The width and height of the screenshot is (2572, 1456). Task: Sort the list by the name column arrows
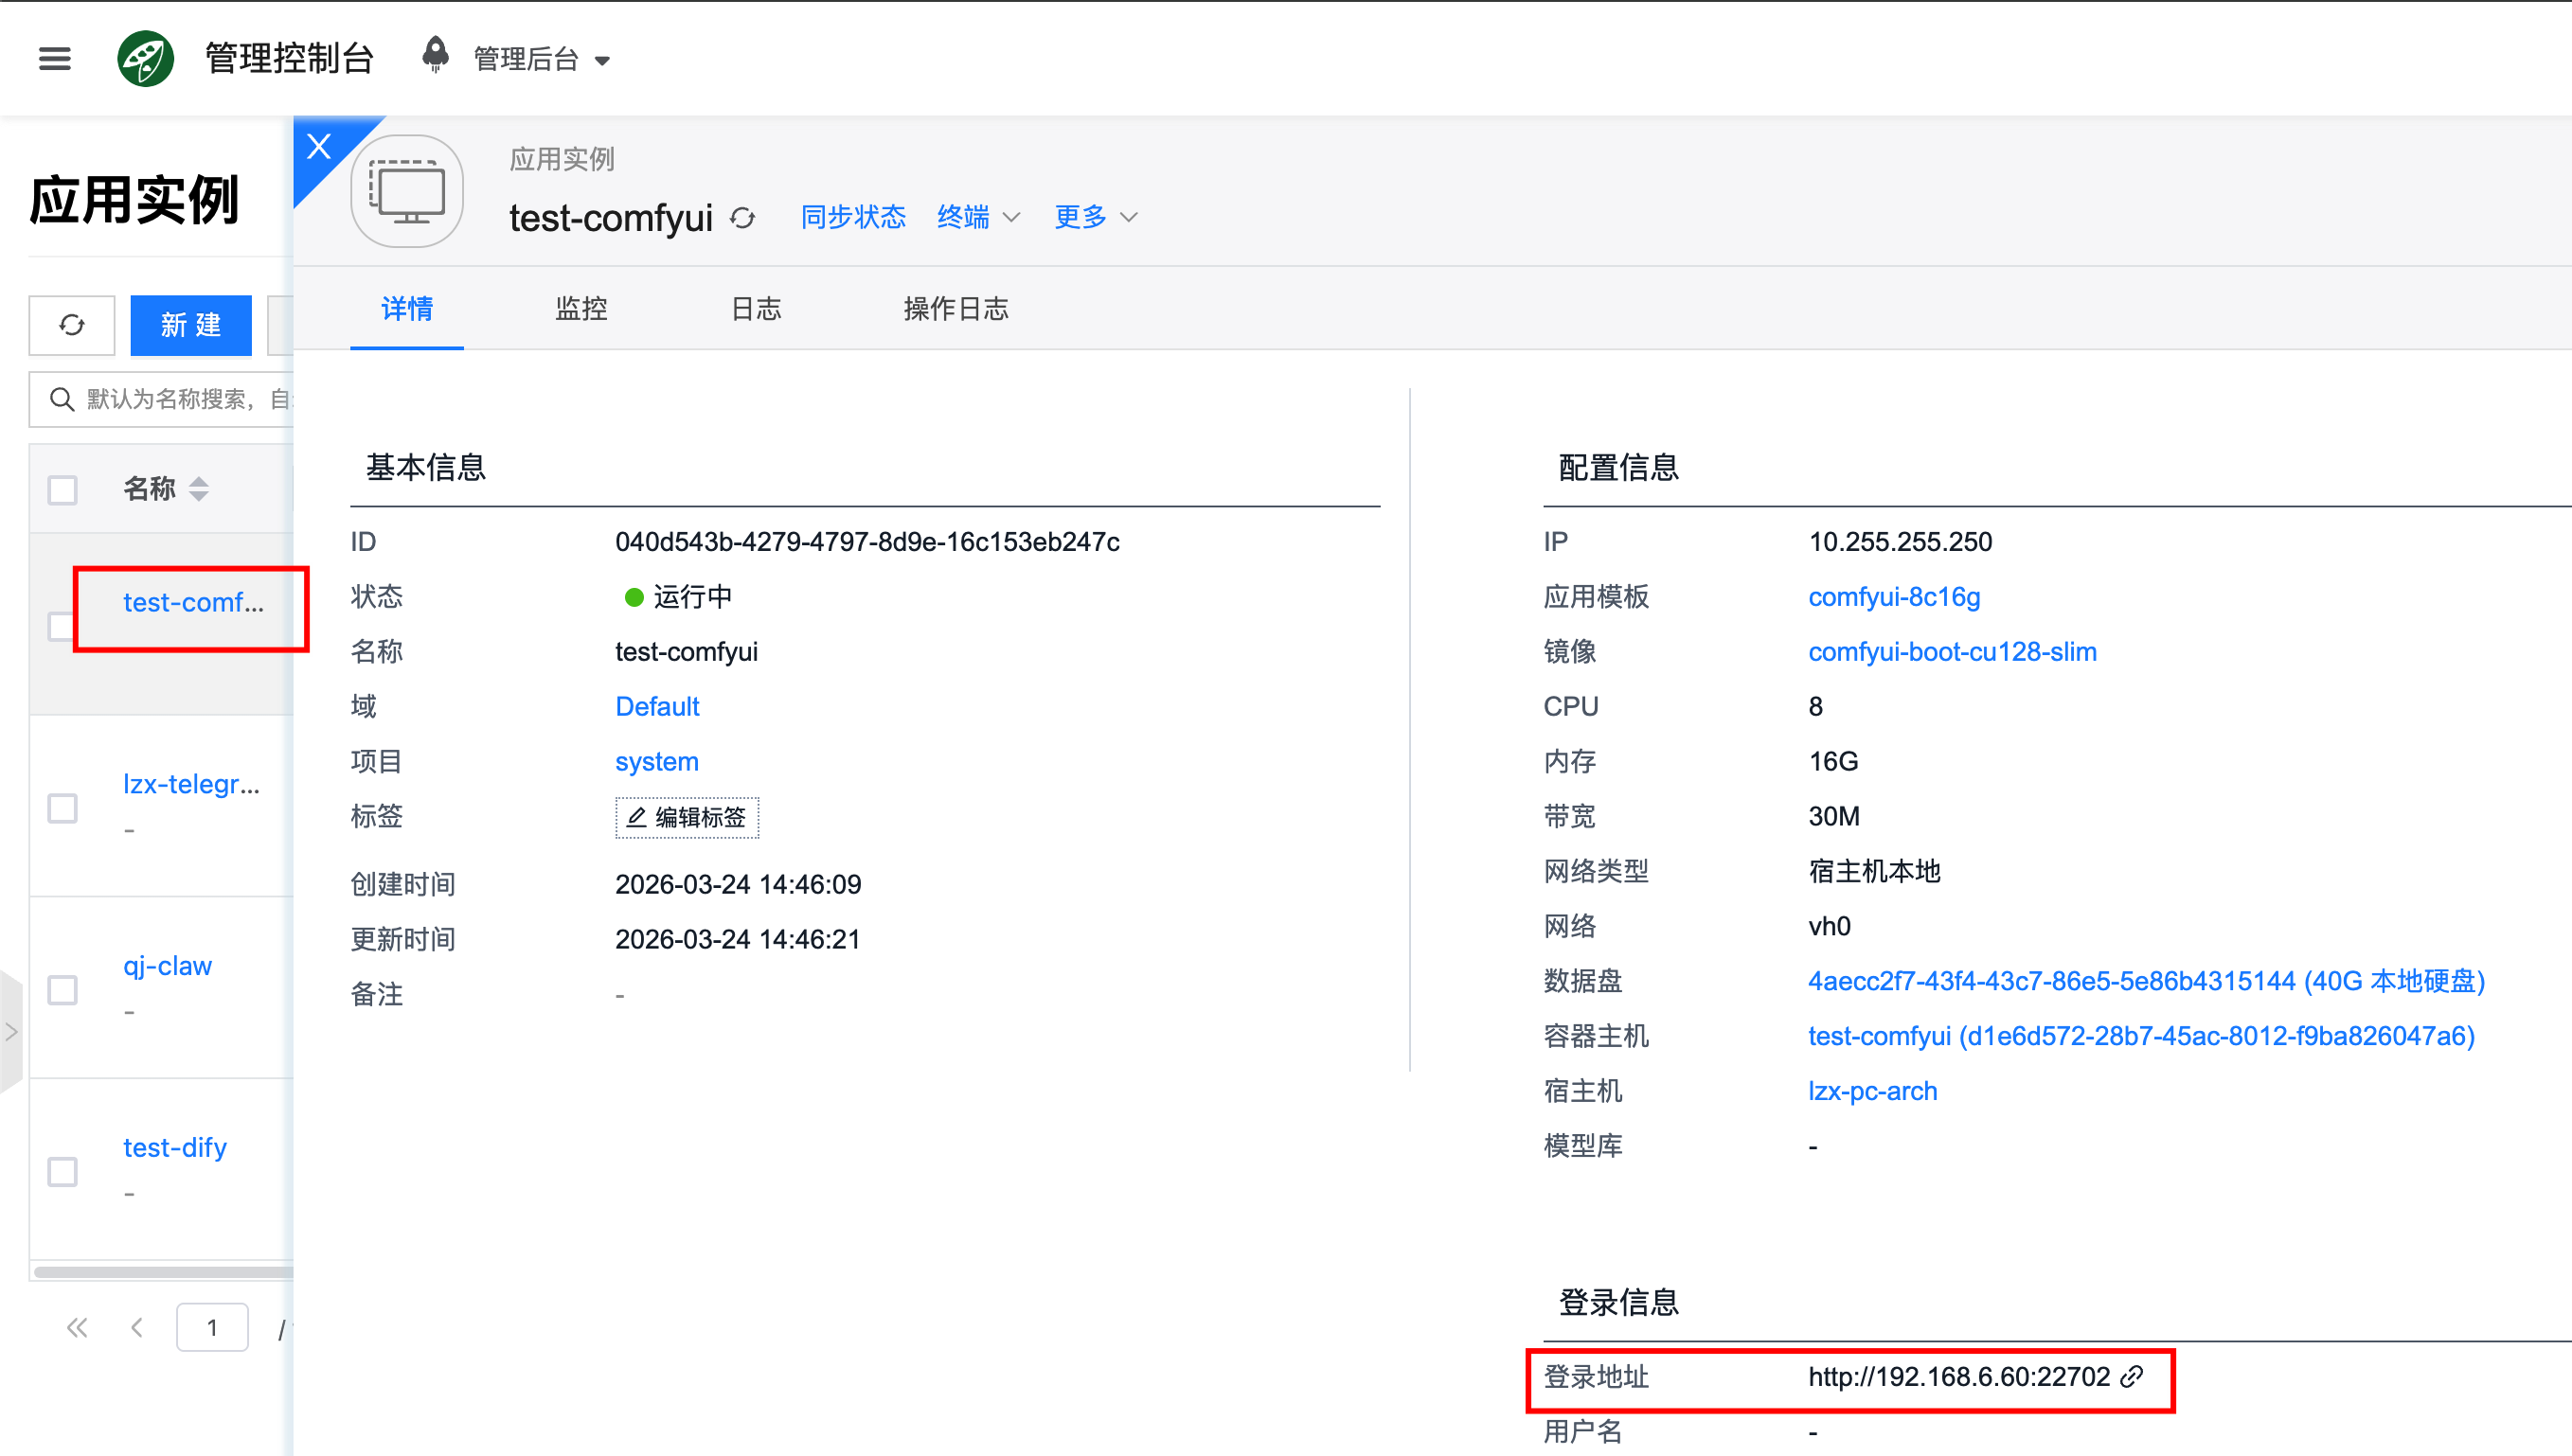click(x=199, y=489)
